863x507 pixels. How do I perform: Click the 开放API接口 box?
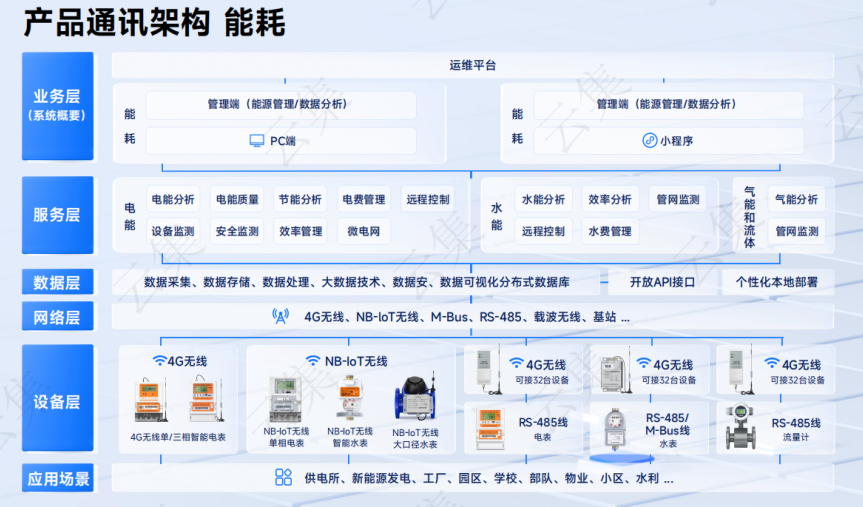(662, 282)
